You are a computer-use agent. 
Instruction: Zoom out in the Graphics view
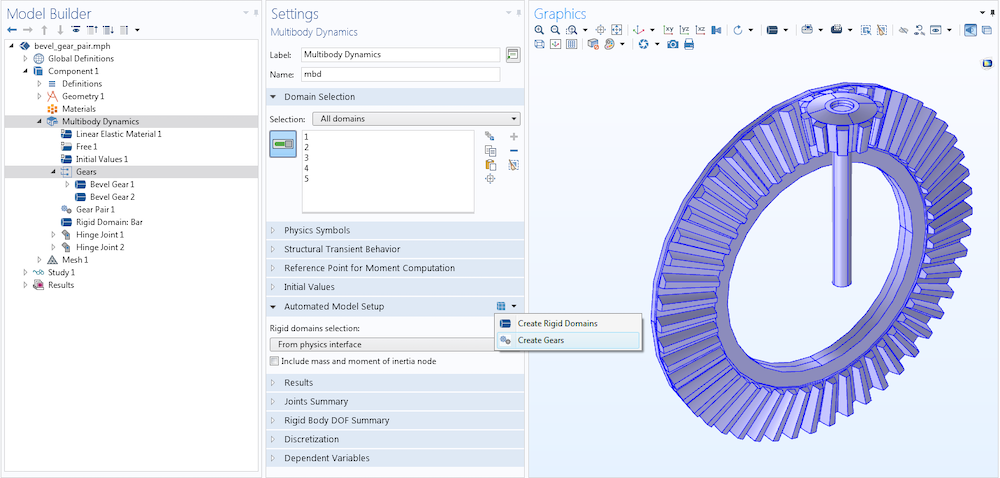coord(555,30)
